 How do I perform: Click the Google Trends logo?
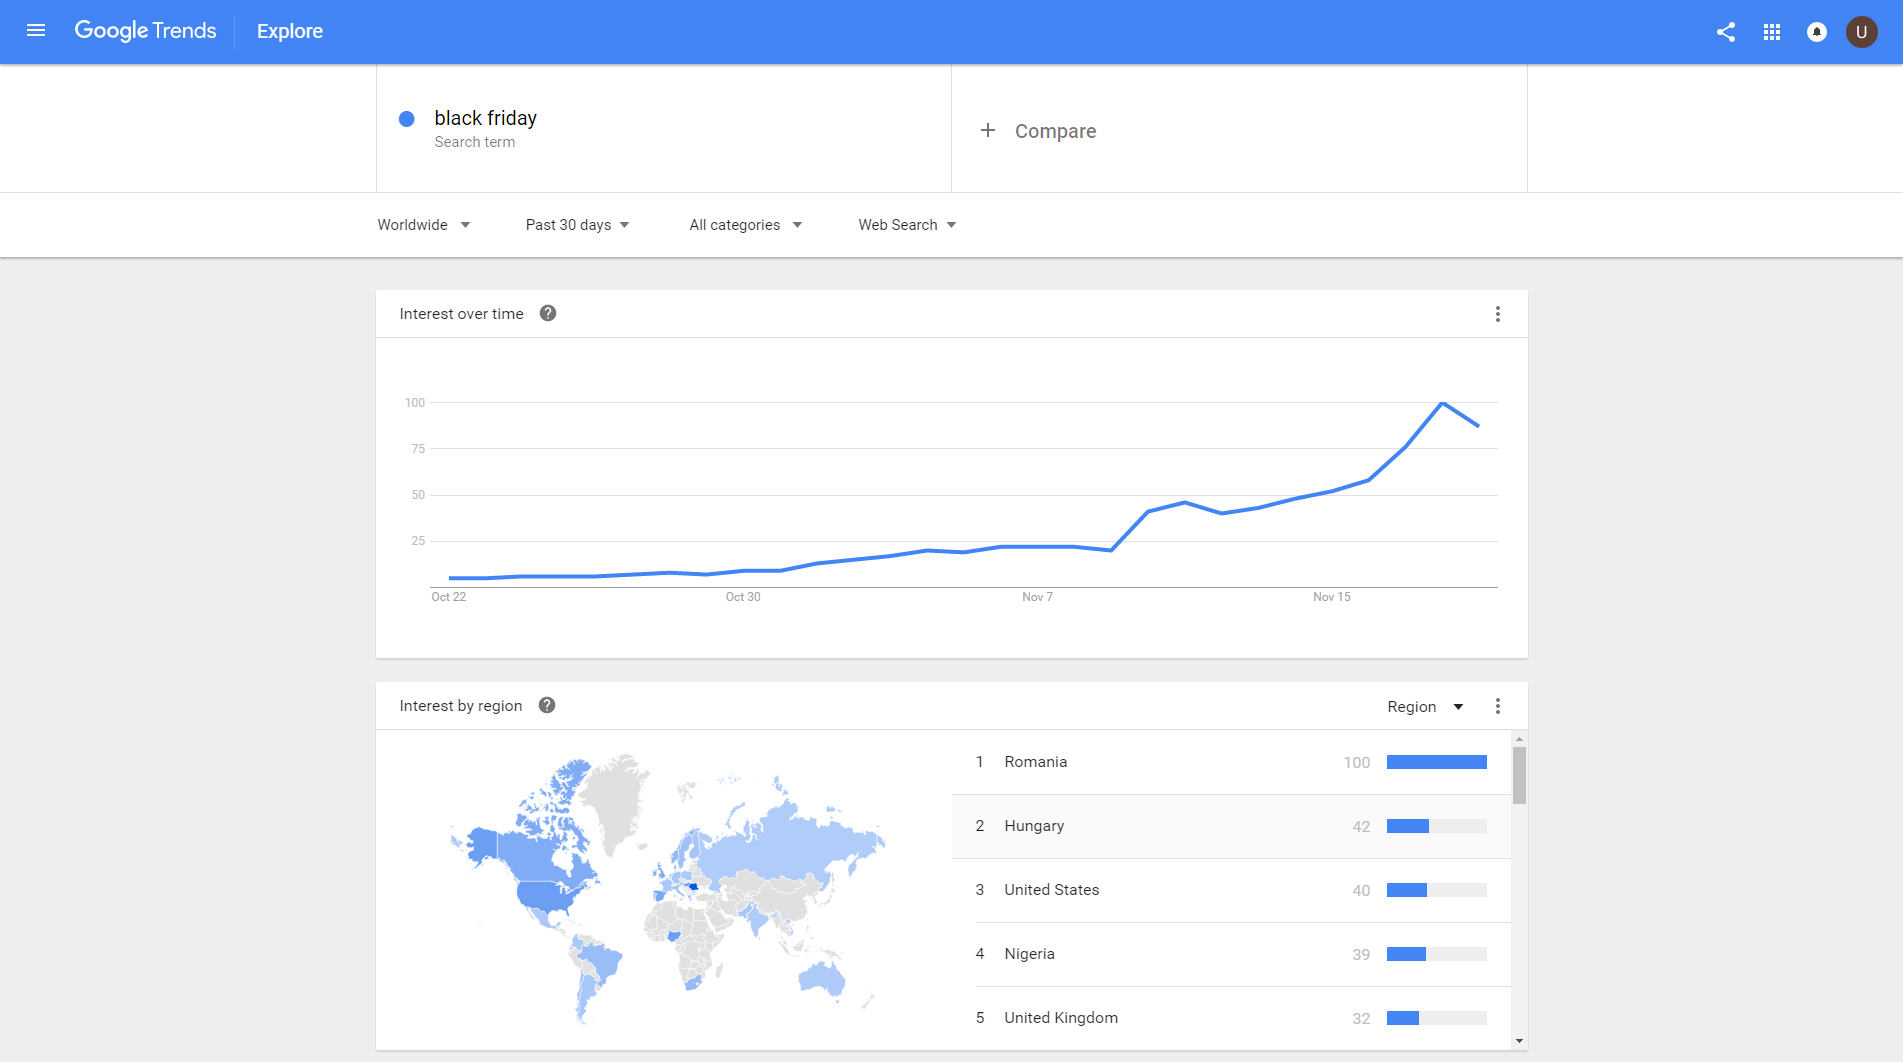tap(145, 31)
